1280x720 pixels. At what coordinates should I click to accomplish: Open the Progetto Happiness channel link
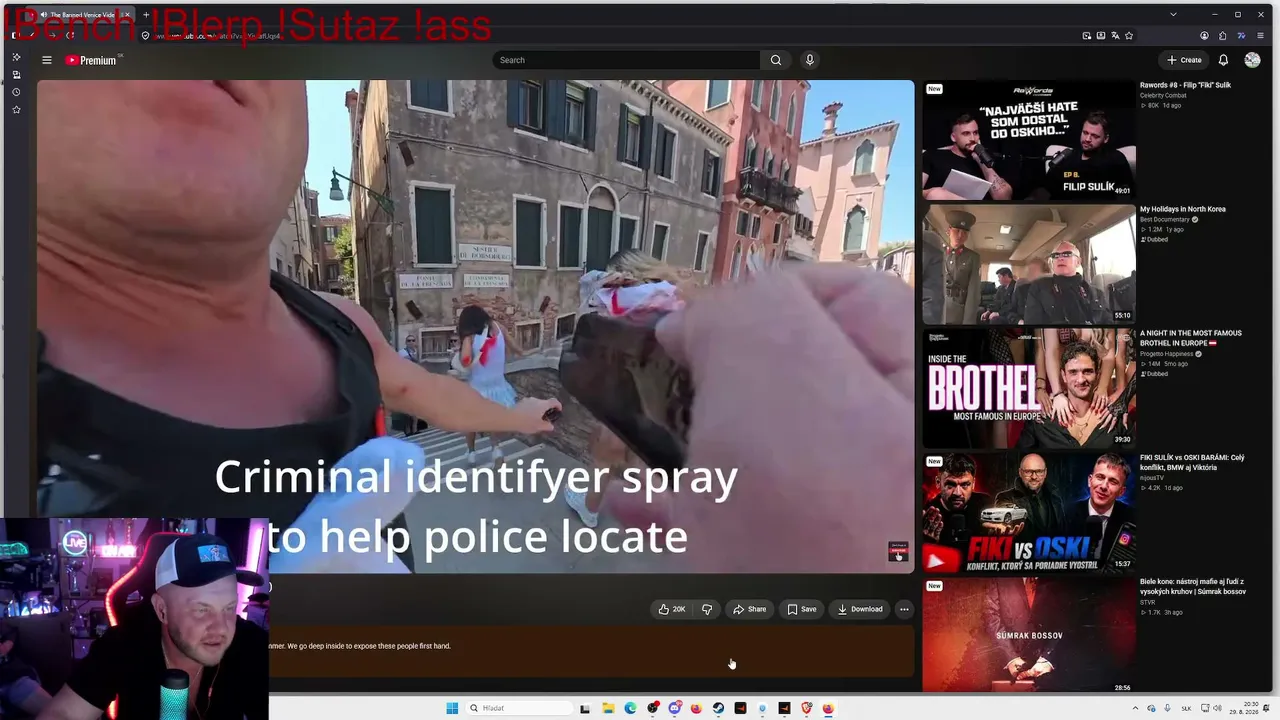pos(1166,354)
